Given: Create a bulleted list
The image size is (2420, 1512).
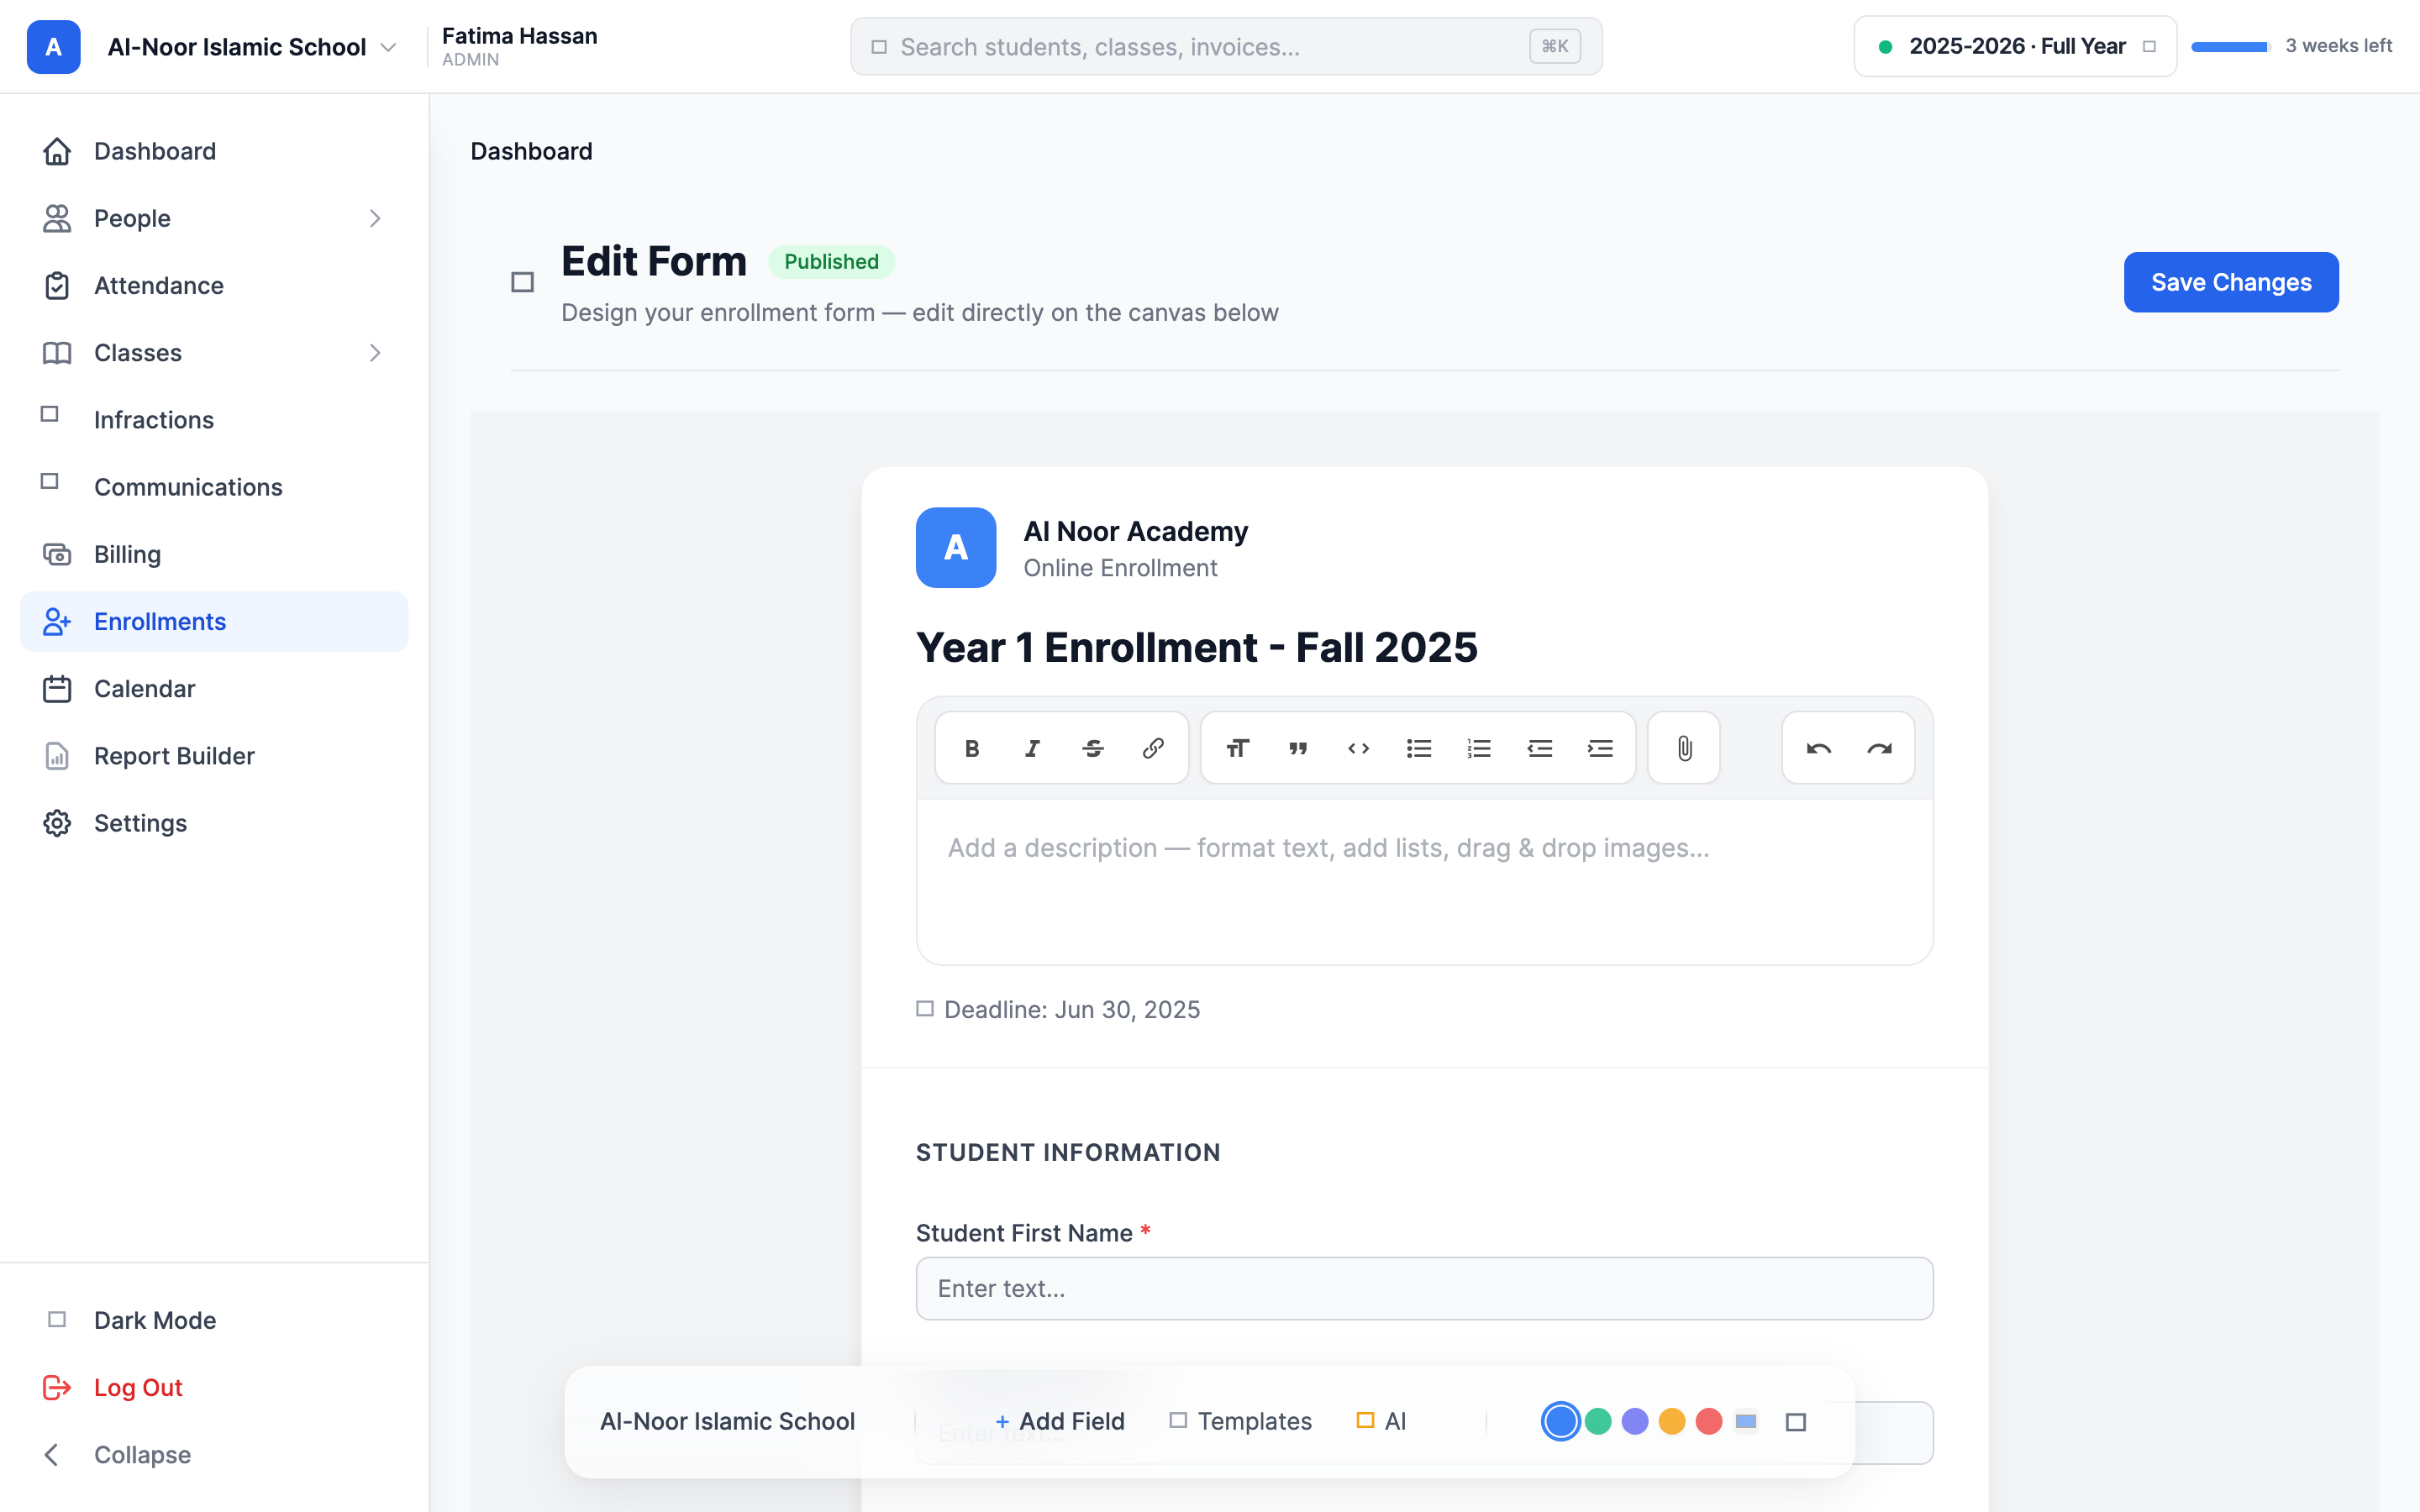Looking at the screenshot, I should [1418, 748].
